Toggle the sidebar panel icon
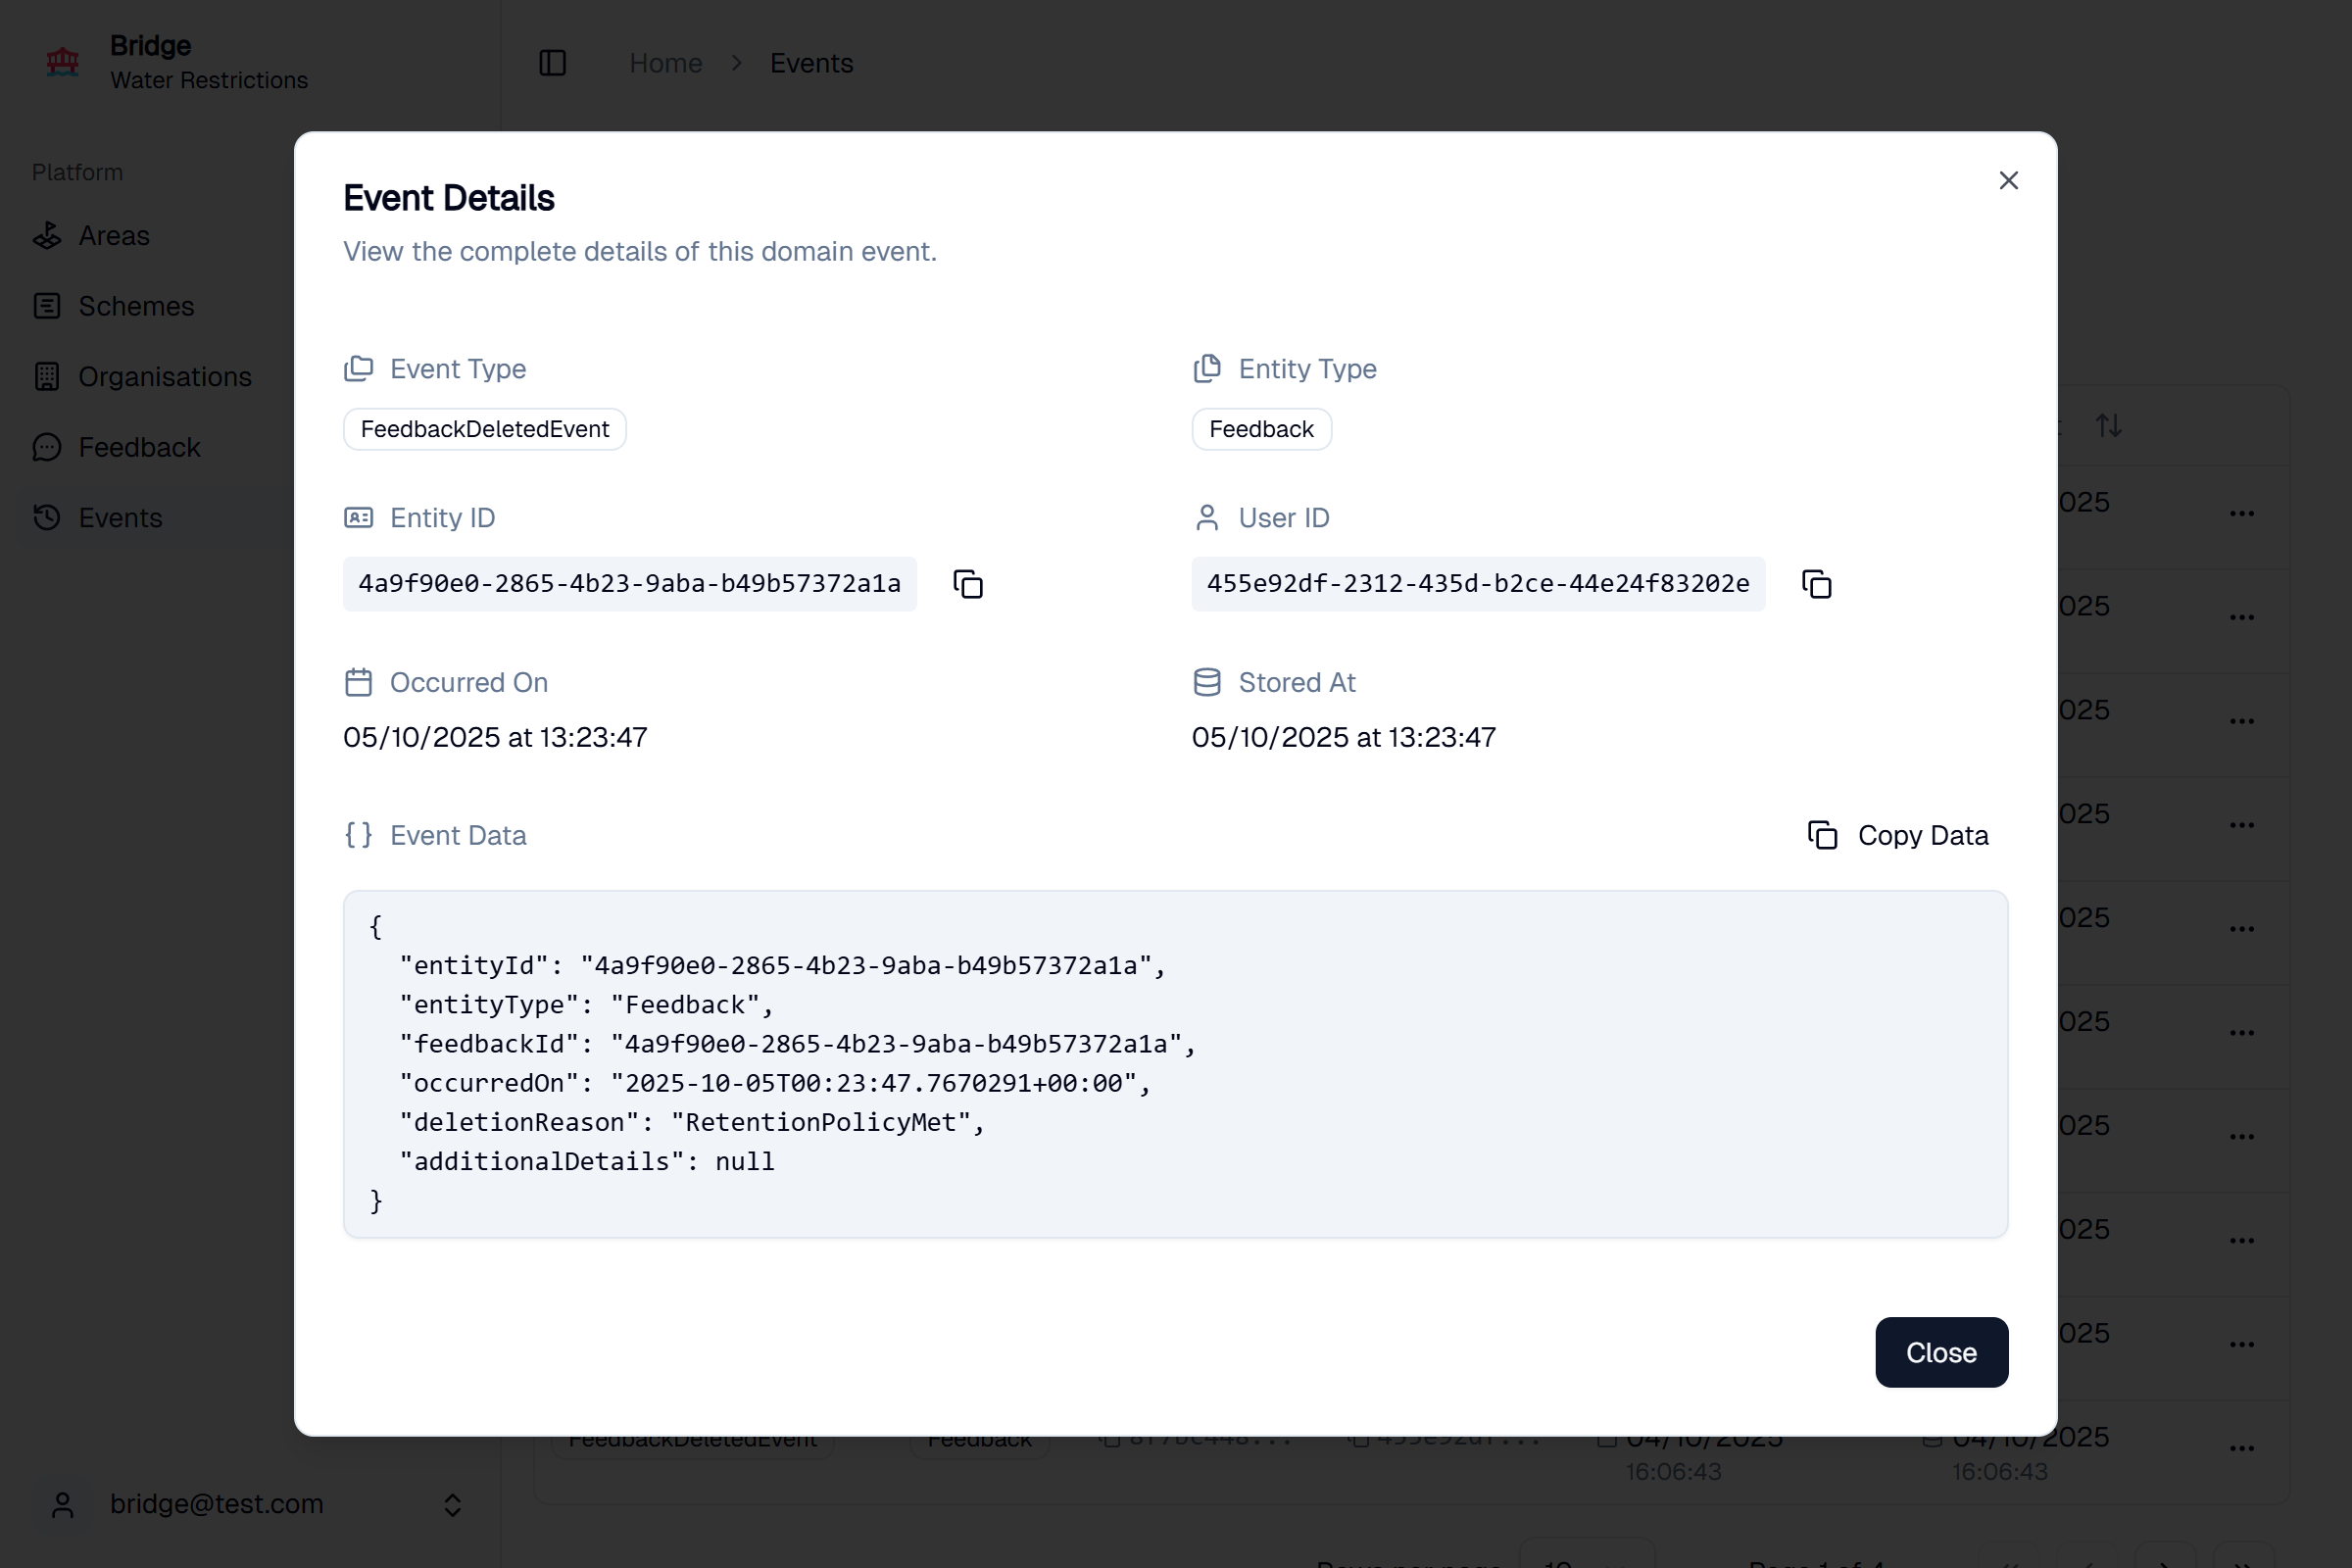The image size is (2352, 1568). [553, 63]
